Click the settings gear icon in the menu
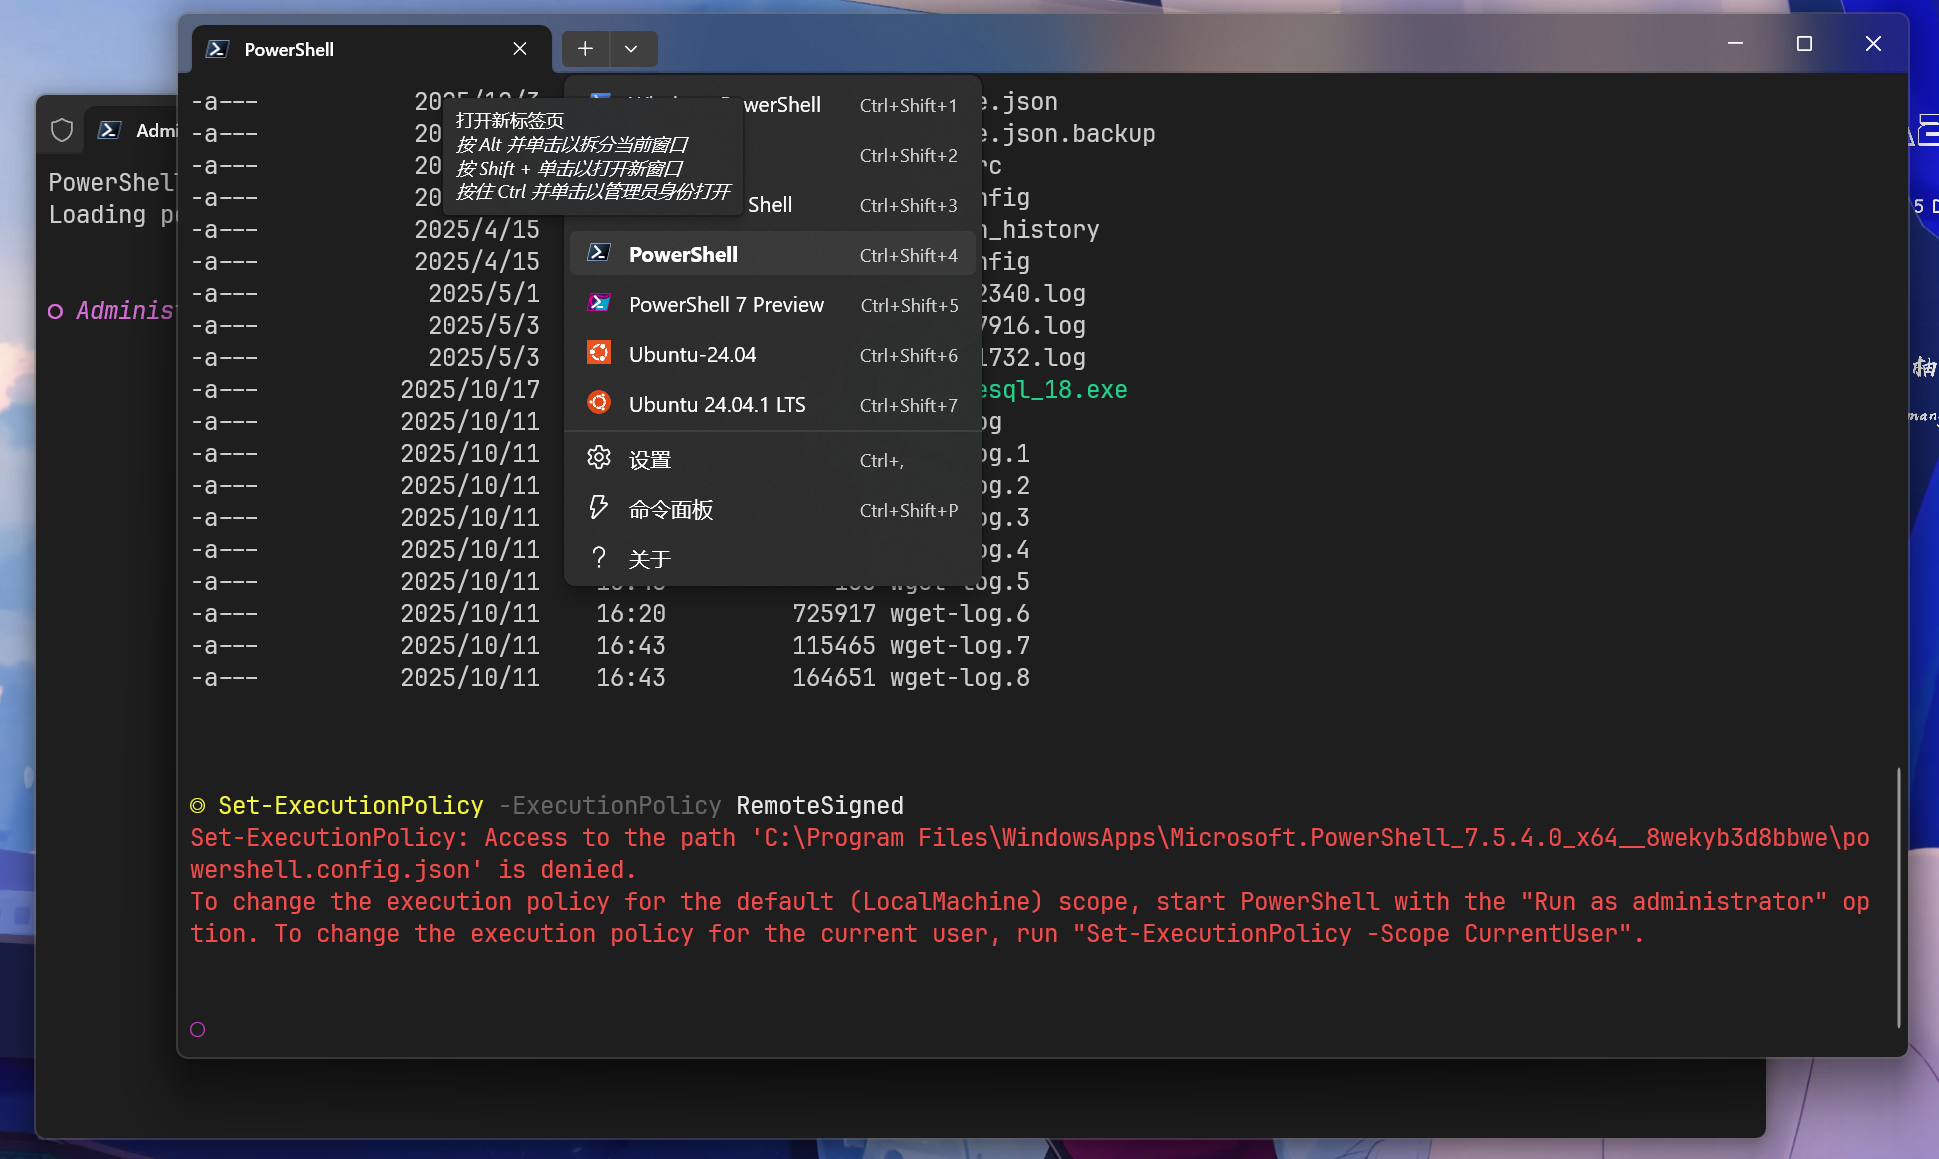 coord(600,457)
